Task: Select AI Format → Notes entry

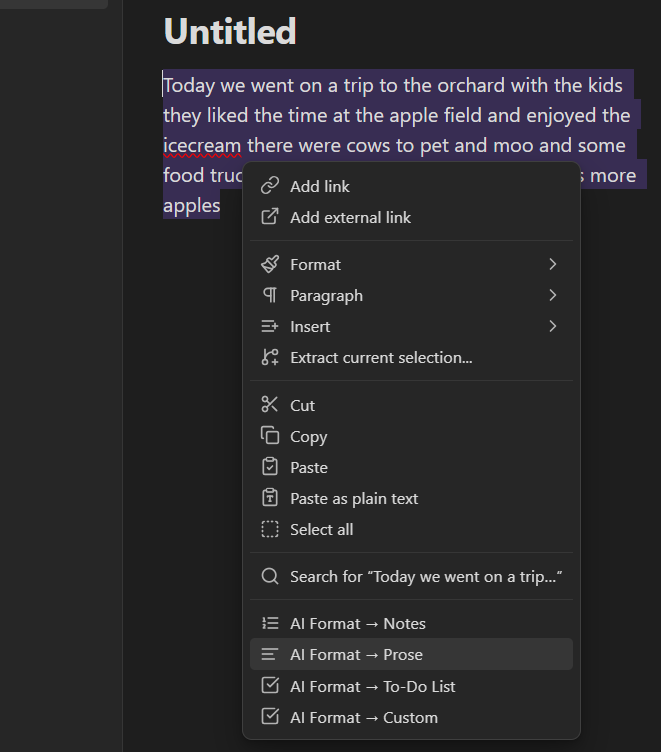Action: pyautogui.click(x=411, y=623)
